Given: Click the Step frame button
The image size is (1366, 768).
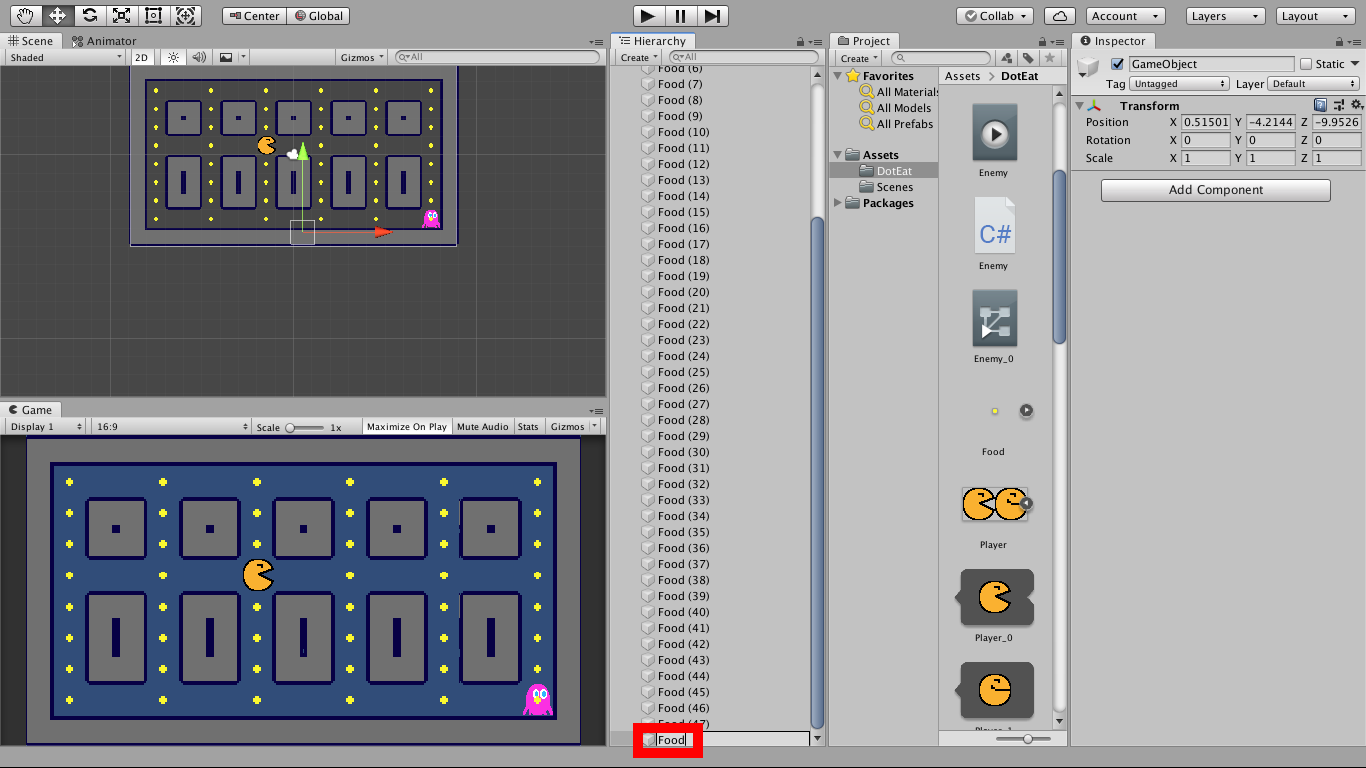Looking at the screenshot, I should pyautogui.click(x=712, y=16).
